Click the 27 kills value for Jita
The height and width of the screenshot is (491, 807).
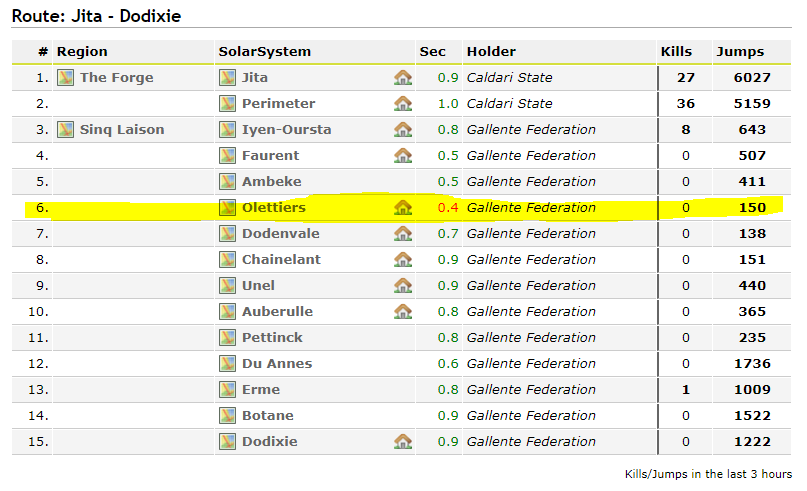click(686, 78)
